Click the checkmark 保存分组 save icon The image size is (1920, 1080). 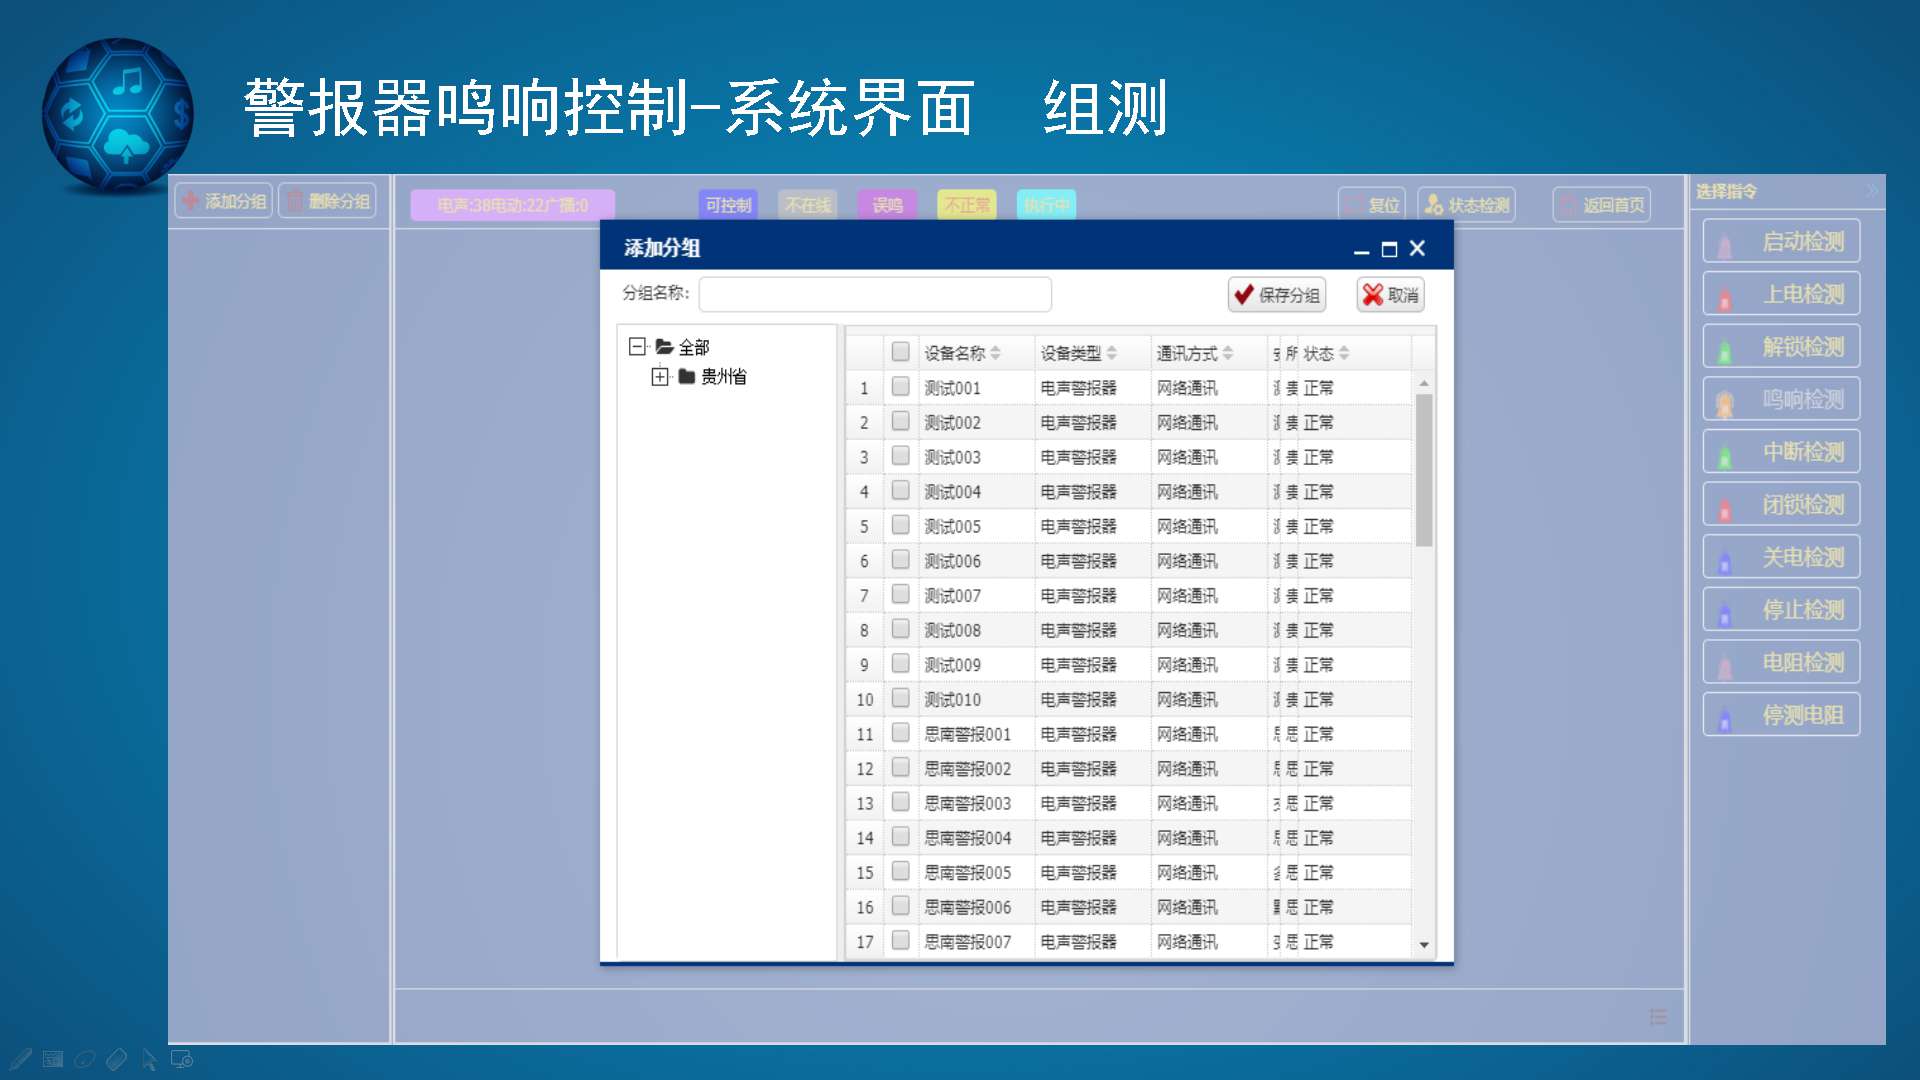(1244, 295)
